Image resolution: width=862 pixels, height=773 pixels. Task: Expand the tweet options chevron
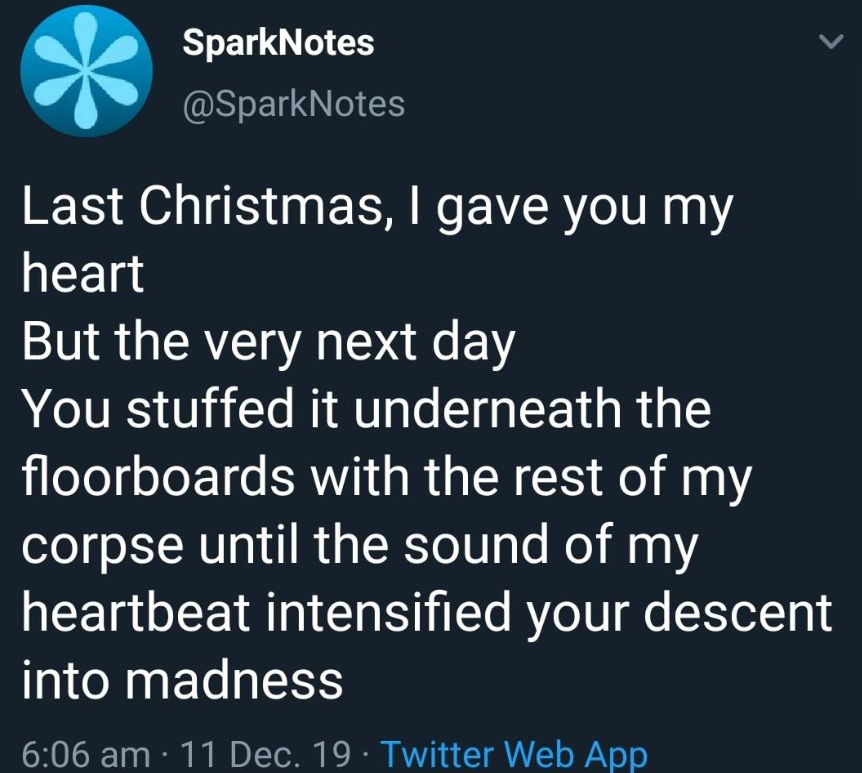click(x=831, y=41)
